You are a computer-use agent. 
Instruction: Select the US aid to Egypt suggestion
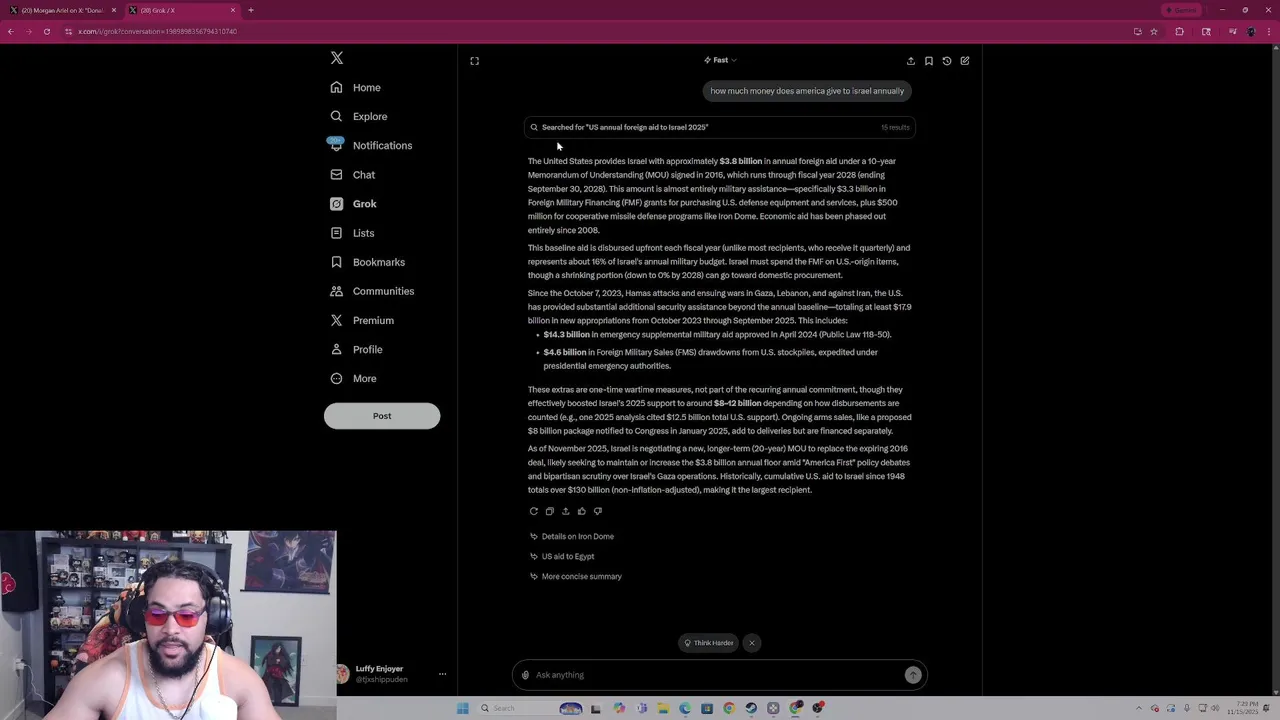pos(562,557)
